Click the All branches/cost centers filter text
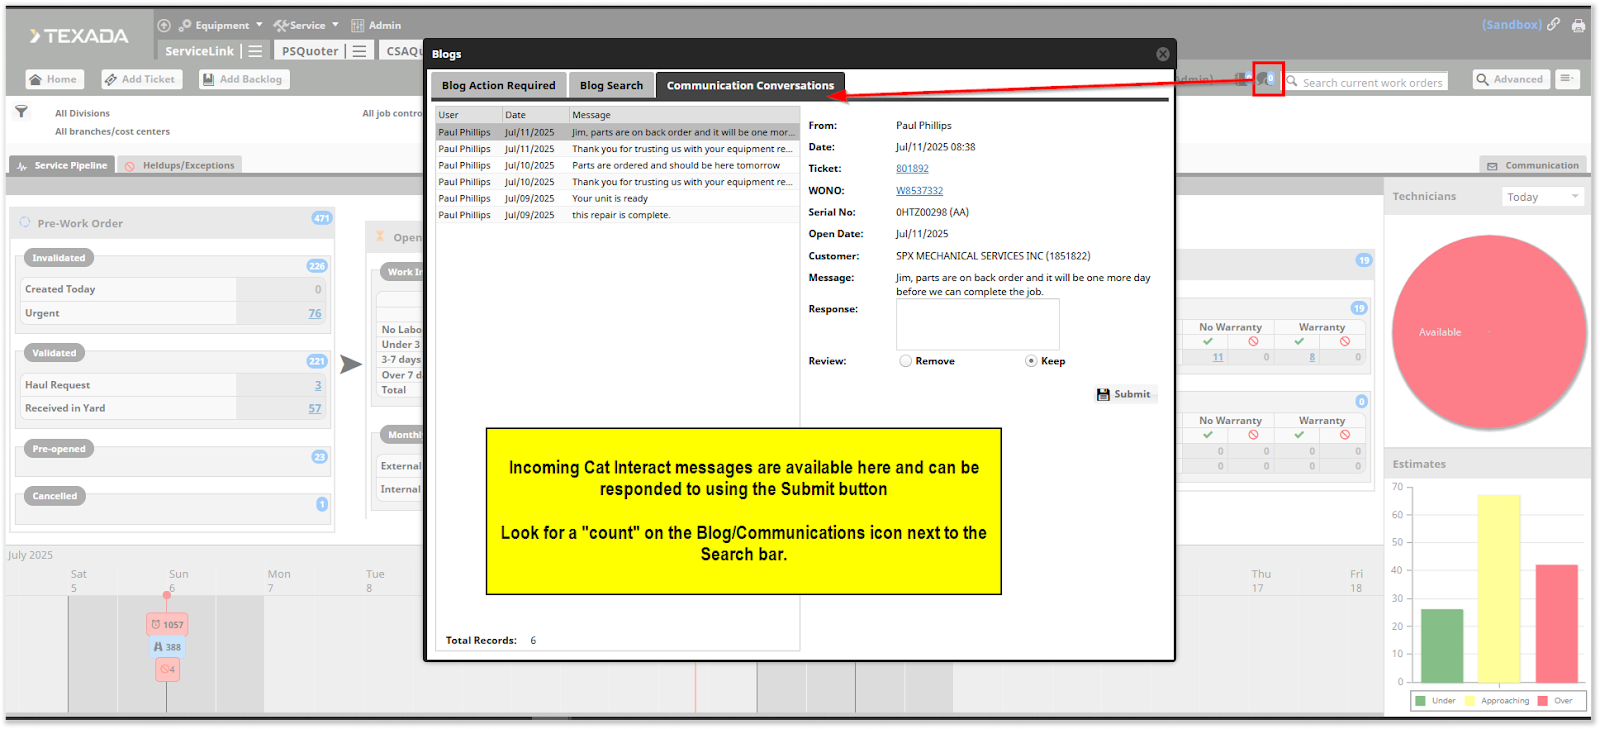 click(112, 131)
